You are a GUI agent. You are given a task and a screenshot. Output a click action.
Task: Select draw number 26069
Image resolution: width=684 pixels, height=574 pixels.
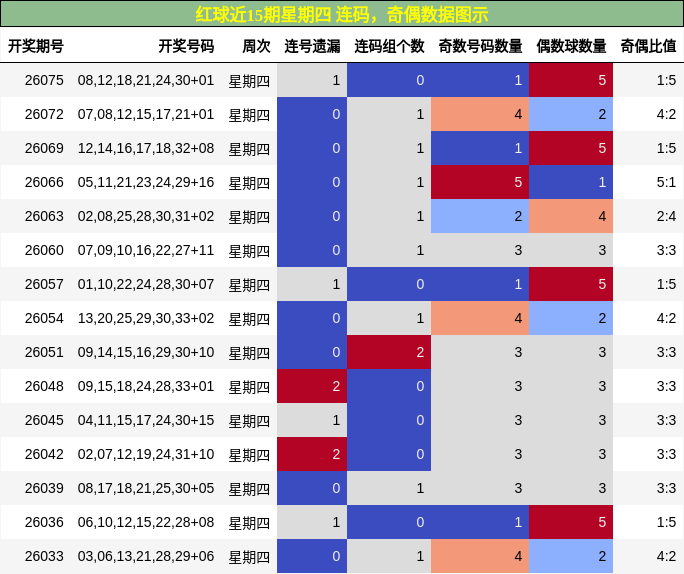(x=44, y=148)
